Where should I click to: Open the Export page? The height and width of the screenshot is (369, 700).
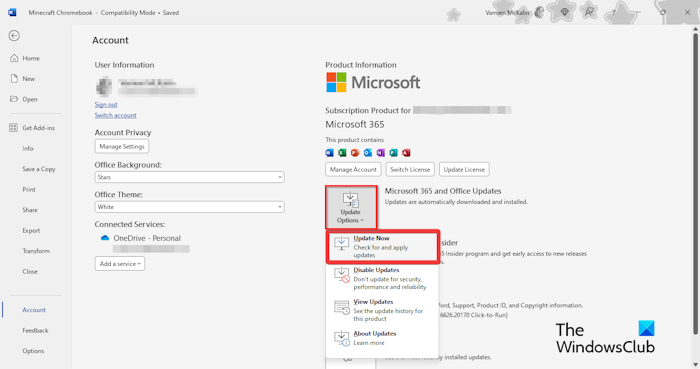point(31,230)
